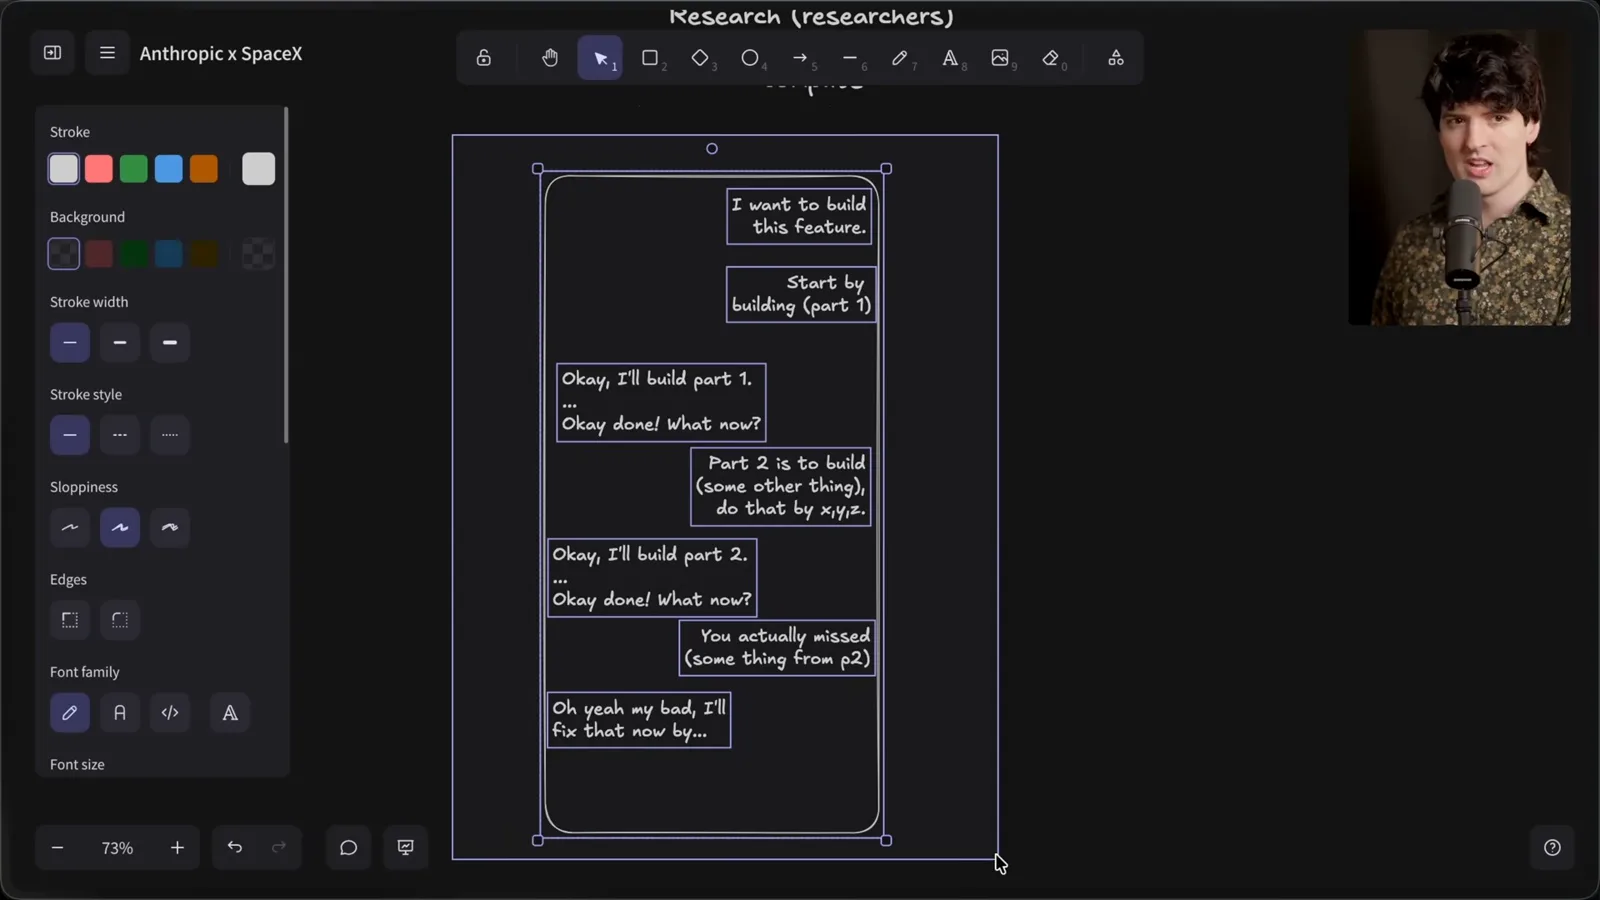
Task: Select the Line tool
Action: click(x=850, y=58)
